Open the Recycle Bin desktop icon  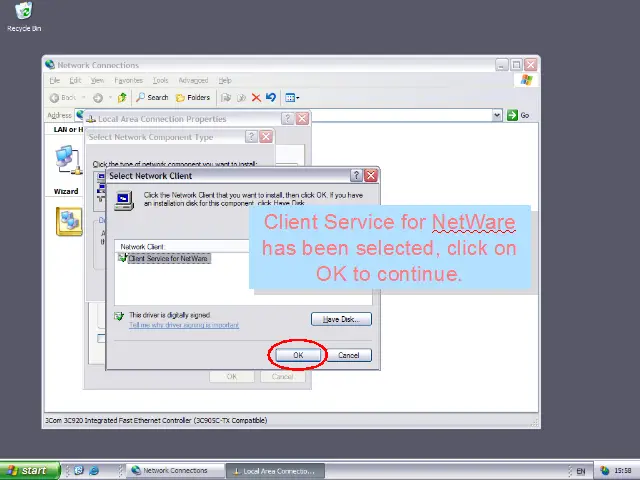click(24, 16)
